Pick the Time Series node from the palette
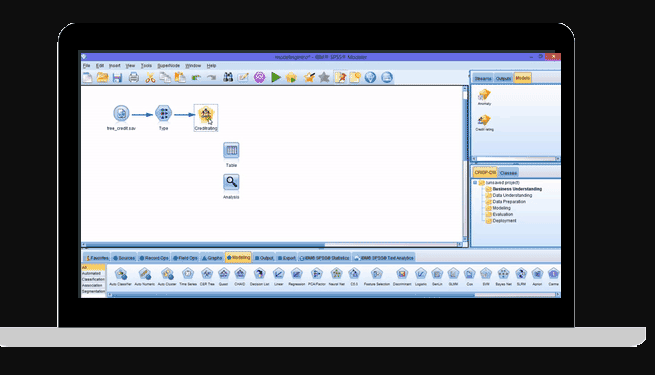Screen dimensions: 655x375 click(x=188, y=276)
